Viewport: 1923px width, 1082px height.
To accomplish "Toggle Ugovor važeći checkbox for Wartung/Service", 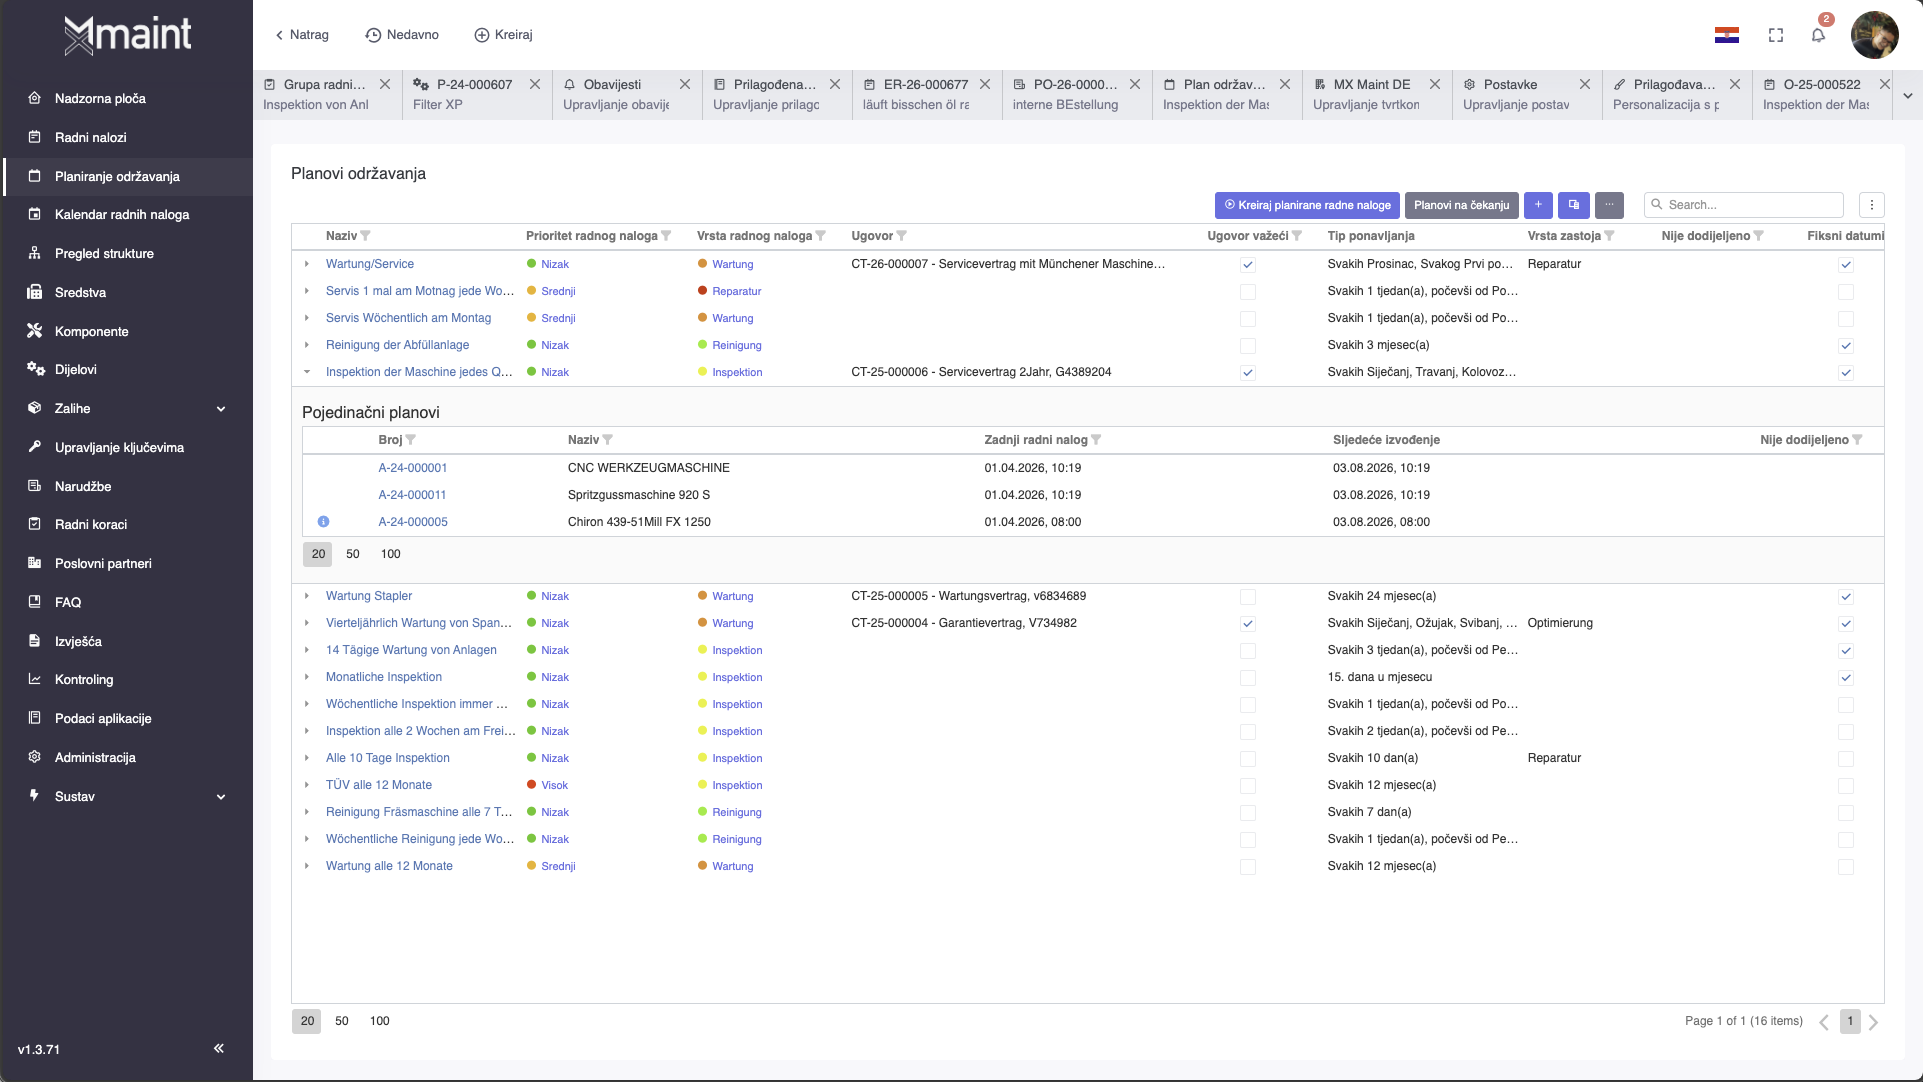I will coord(1247,265).
